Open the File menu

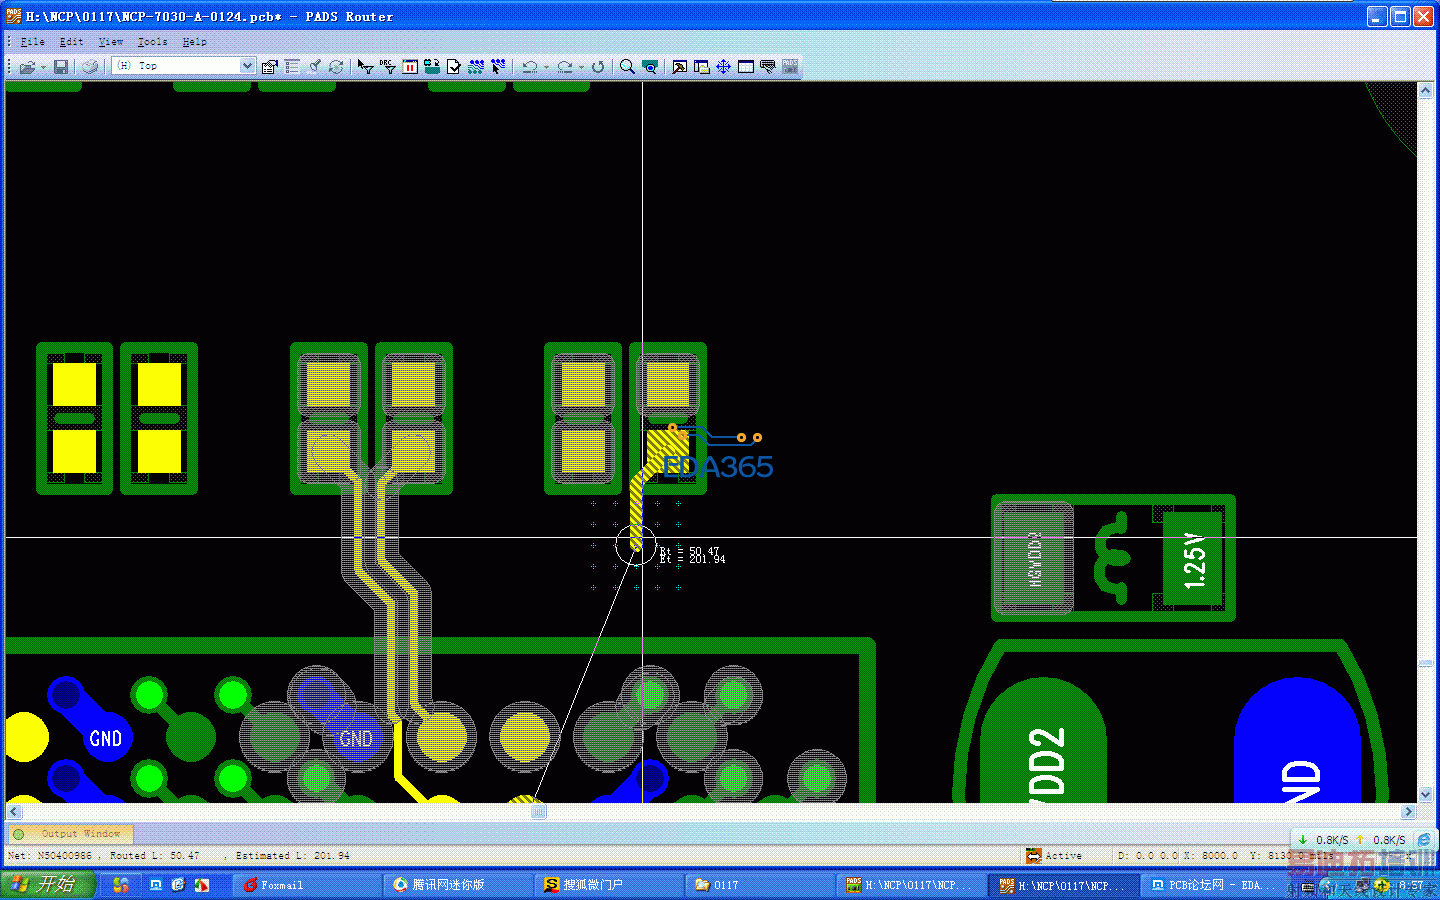pos(33,42)
